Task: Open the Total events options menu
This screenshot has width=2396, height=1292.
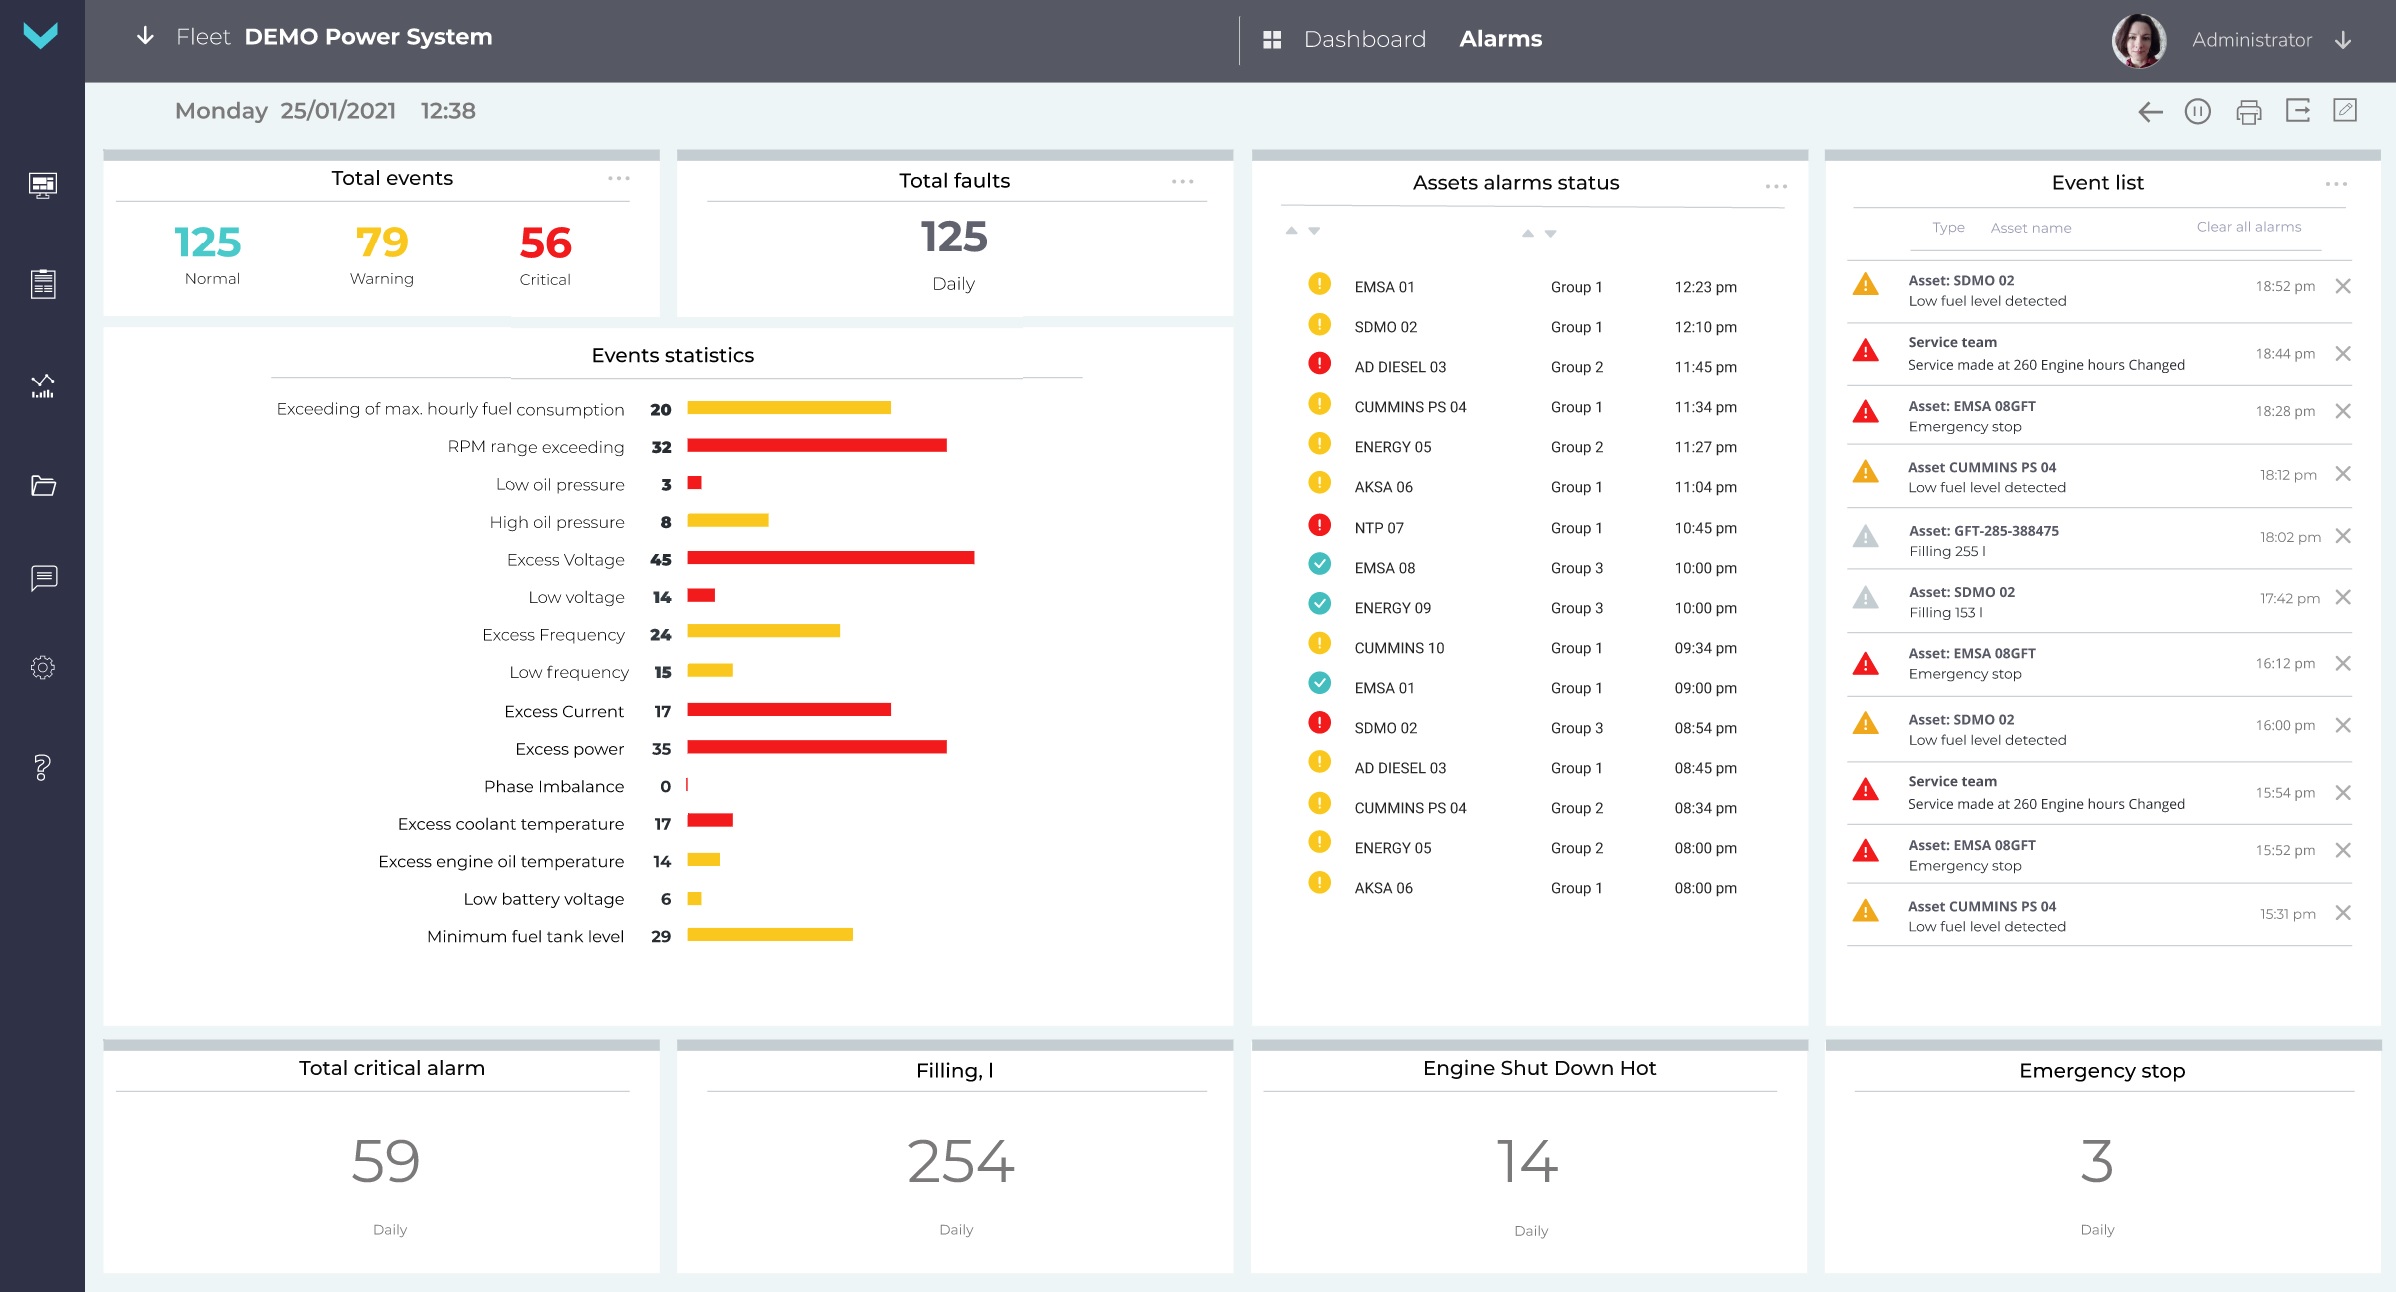Action: tap(620, 179)
